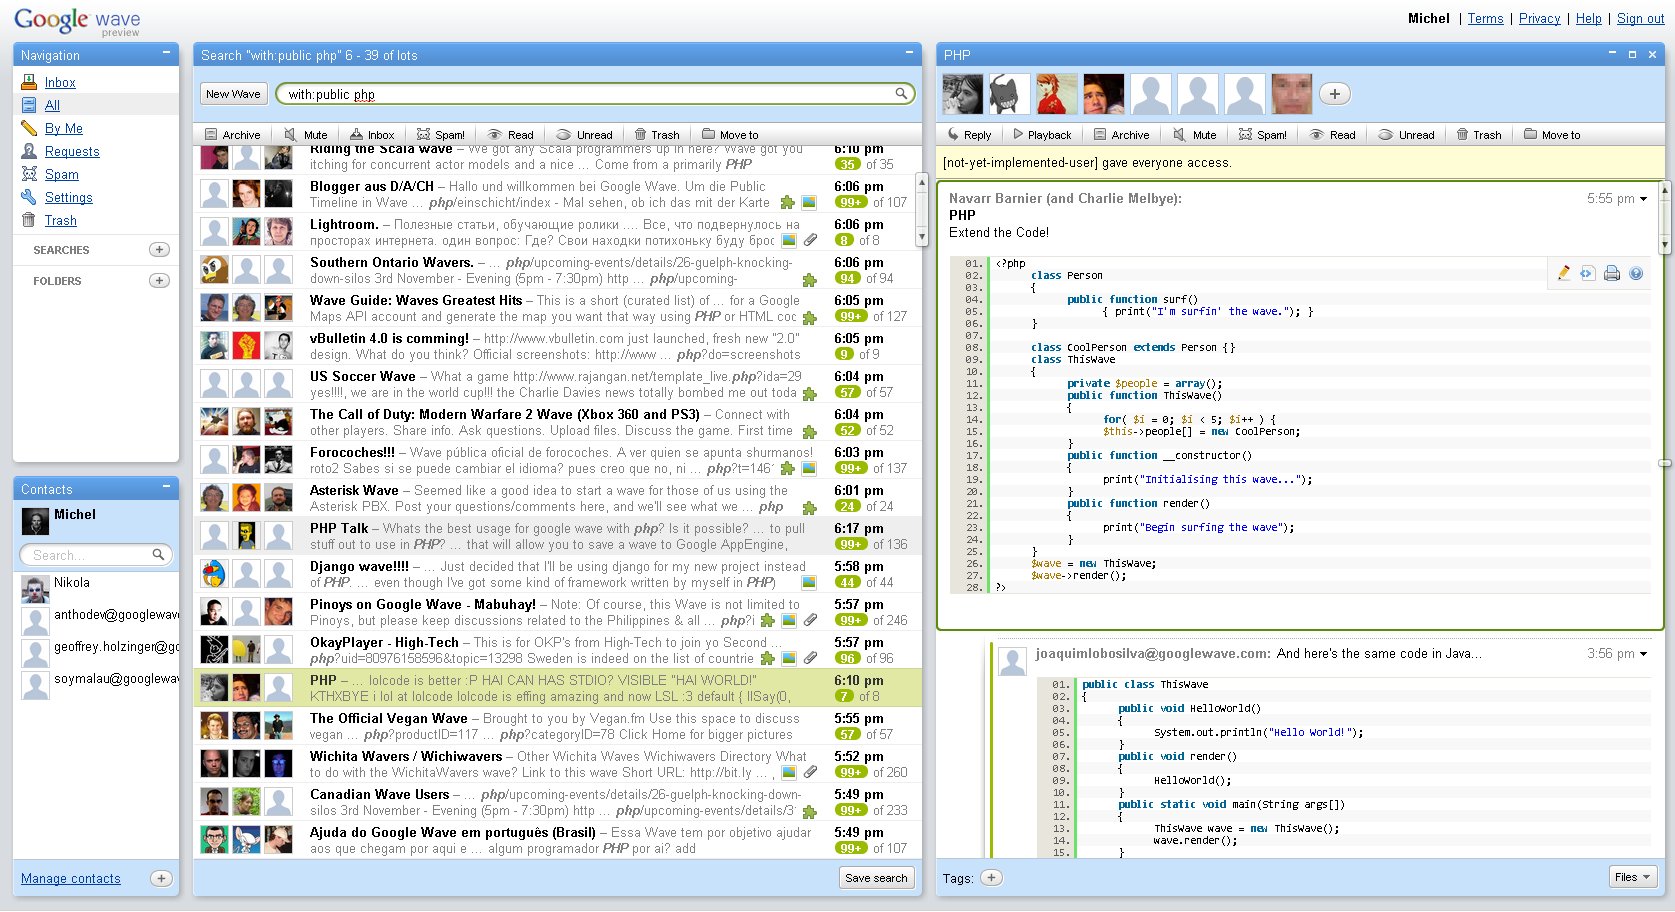Click Archive in the PHP wave toolbar
The width and height of the screenshot is (1675, 912).
point(1121,134)
